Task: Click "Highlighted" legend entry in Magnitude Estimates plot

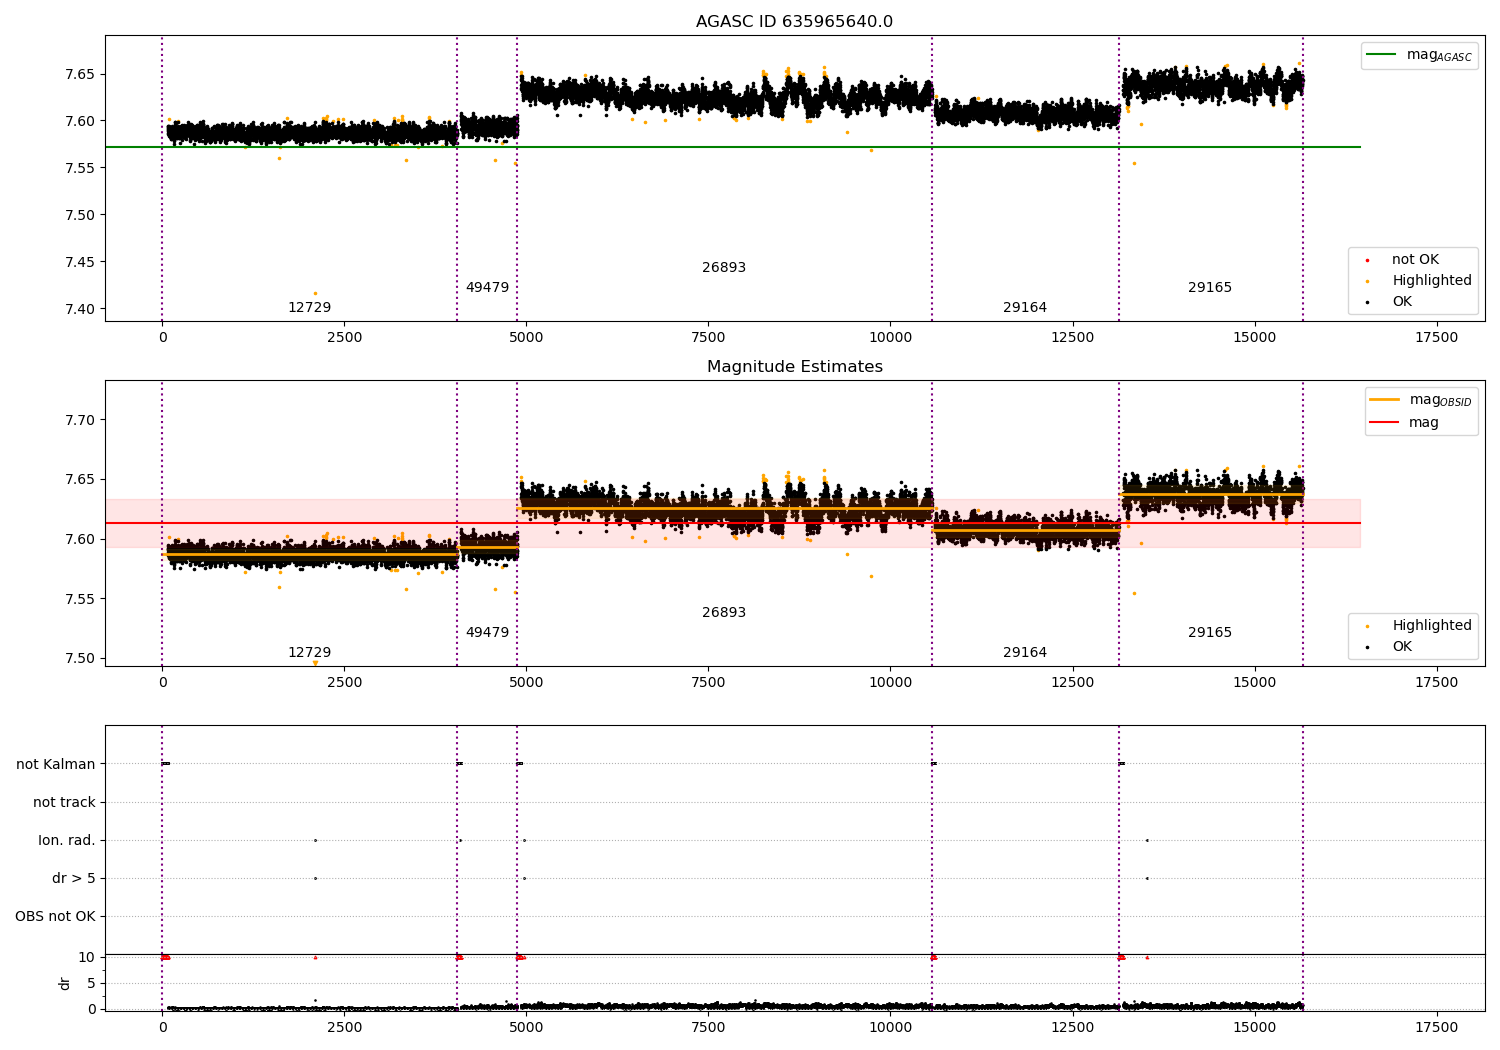Action: [x=1419, y=626]
